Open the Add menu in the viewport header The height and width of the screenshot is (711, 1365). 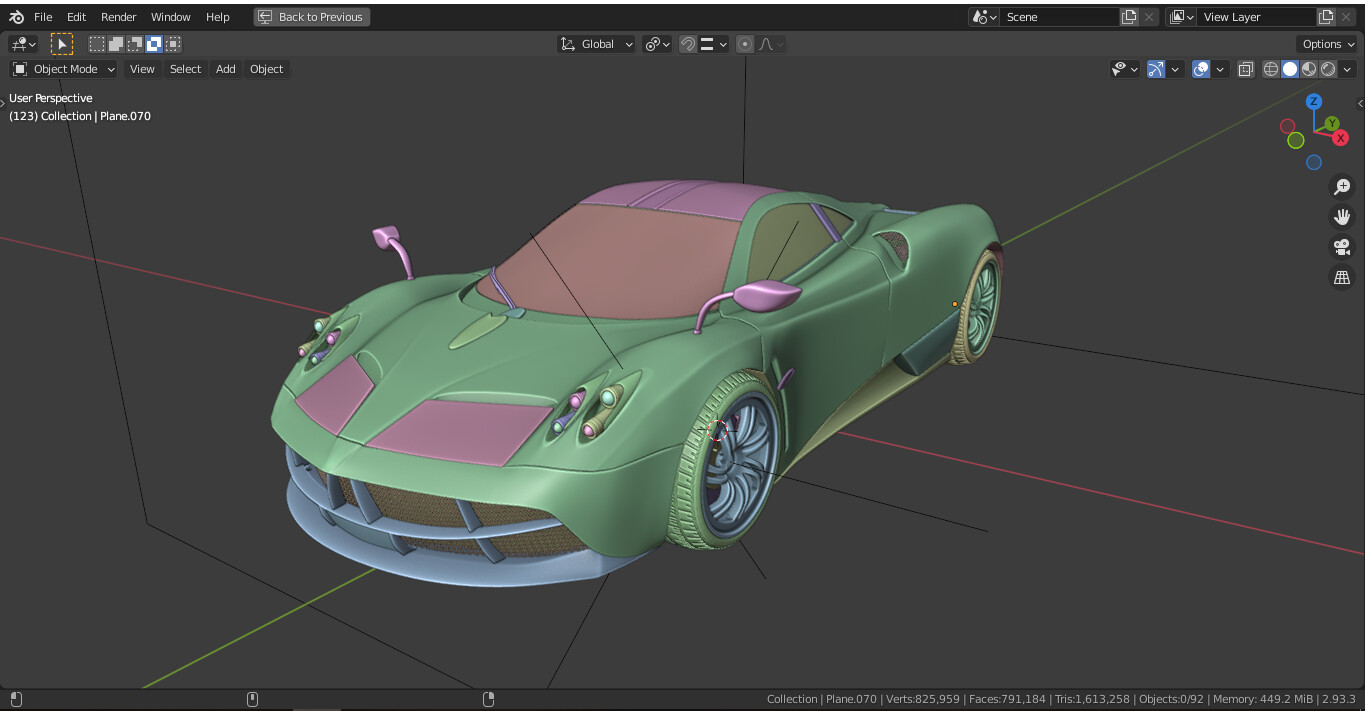click(225, 68)
